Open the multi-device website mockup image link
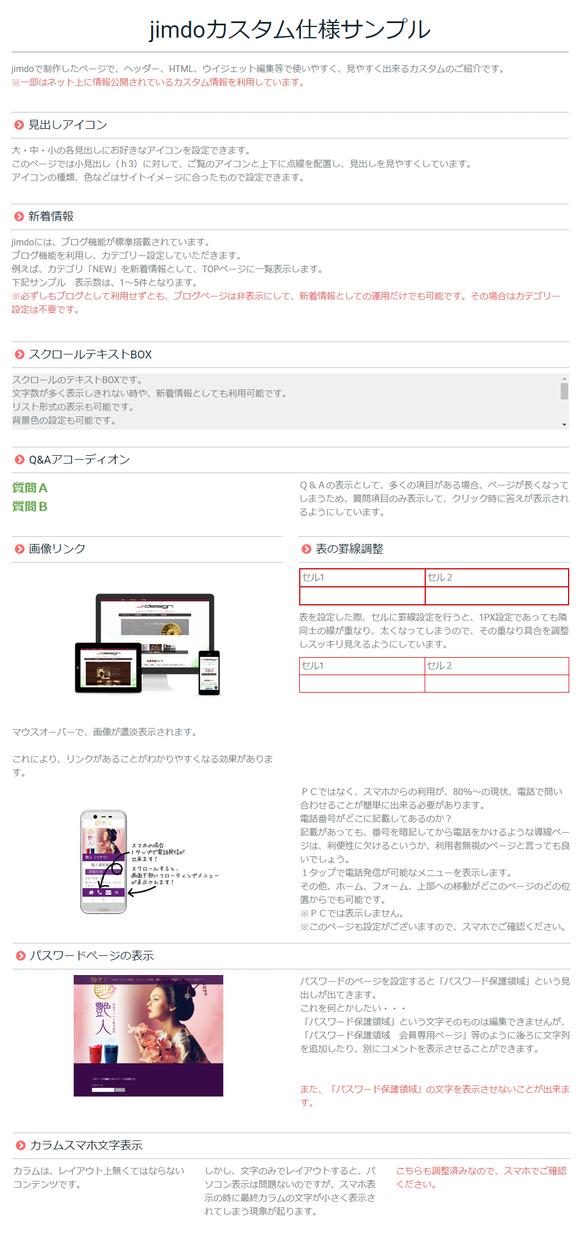Image resolution: width=581 pixels, height=1240 pixels. [x=148, y=643]
